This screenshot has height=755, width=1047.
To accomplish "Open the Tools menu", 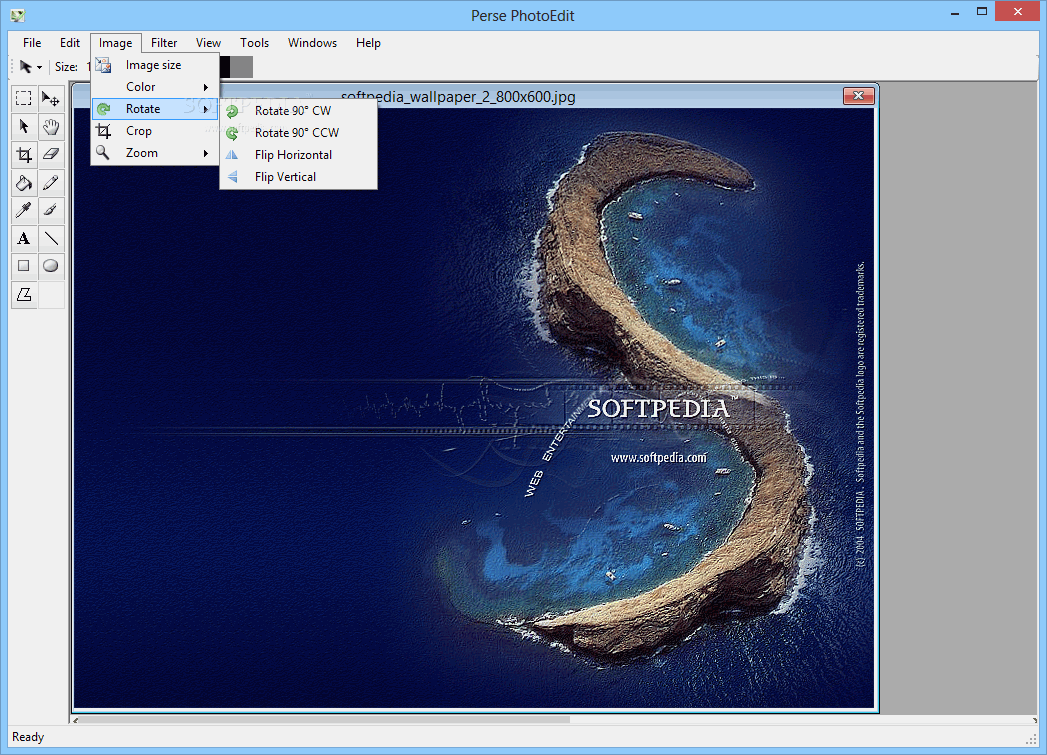I will pyautogui.click(x=254, y=43).
